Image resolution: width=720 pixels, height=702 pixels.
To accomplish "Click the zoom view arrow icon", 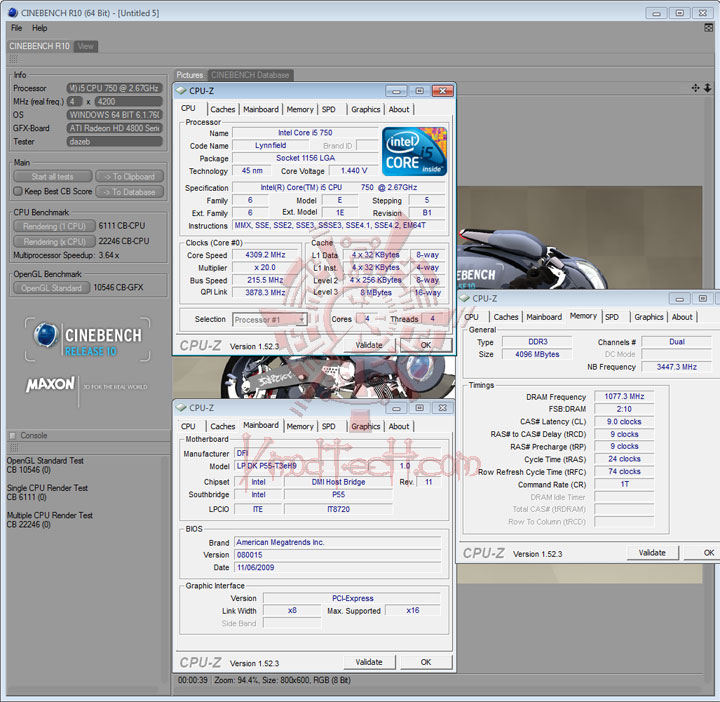I will [x=708, y=88].
